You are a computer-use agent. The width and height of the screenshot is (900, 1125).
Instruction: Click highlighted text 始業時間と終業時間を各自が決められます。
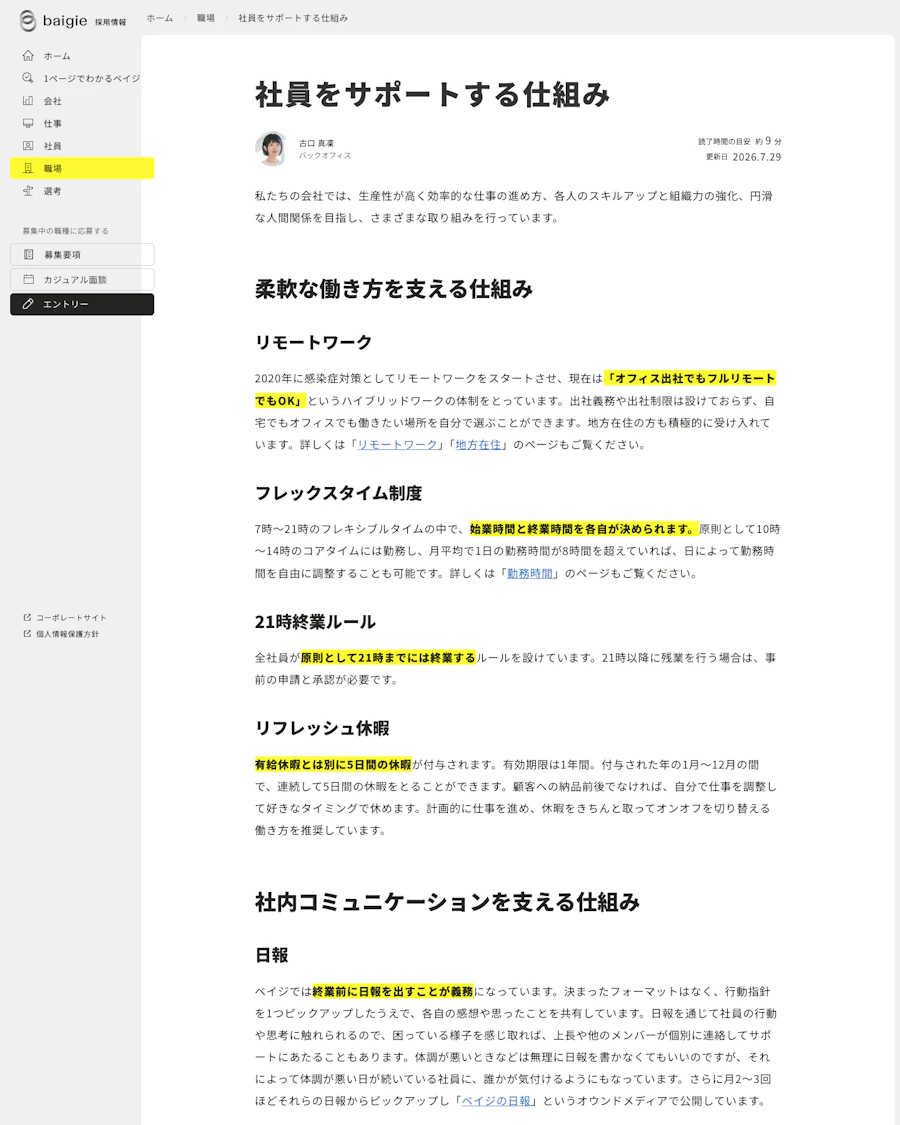pos(583,529)
